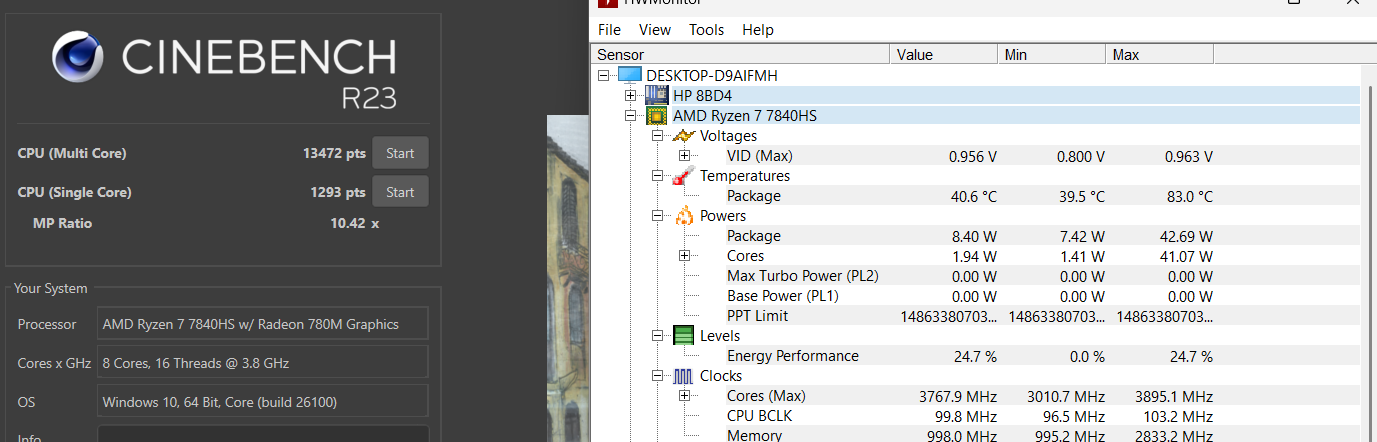Click the 42.69 W max package power
1377x442 pixels.
click(1185, 236)
